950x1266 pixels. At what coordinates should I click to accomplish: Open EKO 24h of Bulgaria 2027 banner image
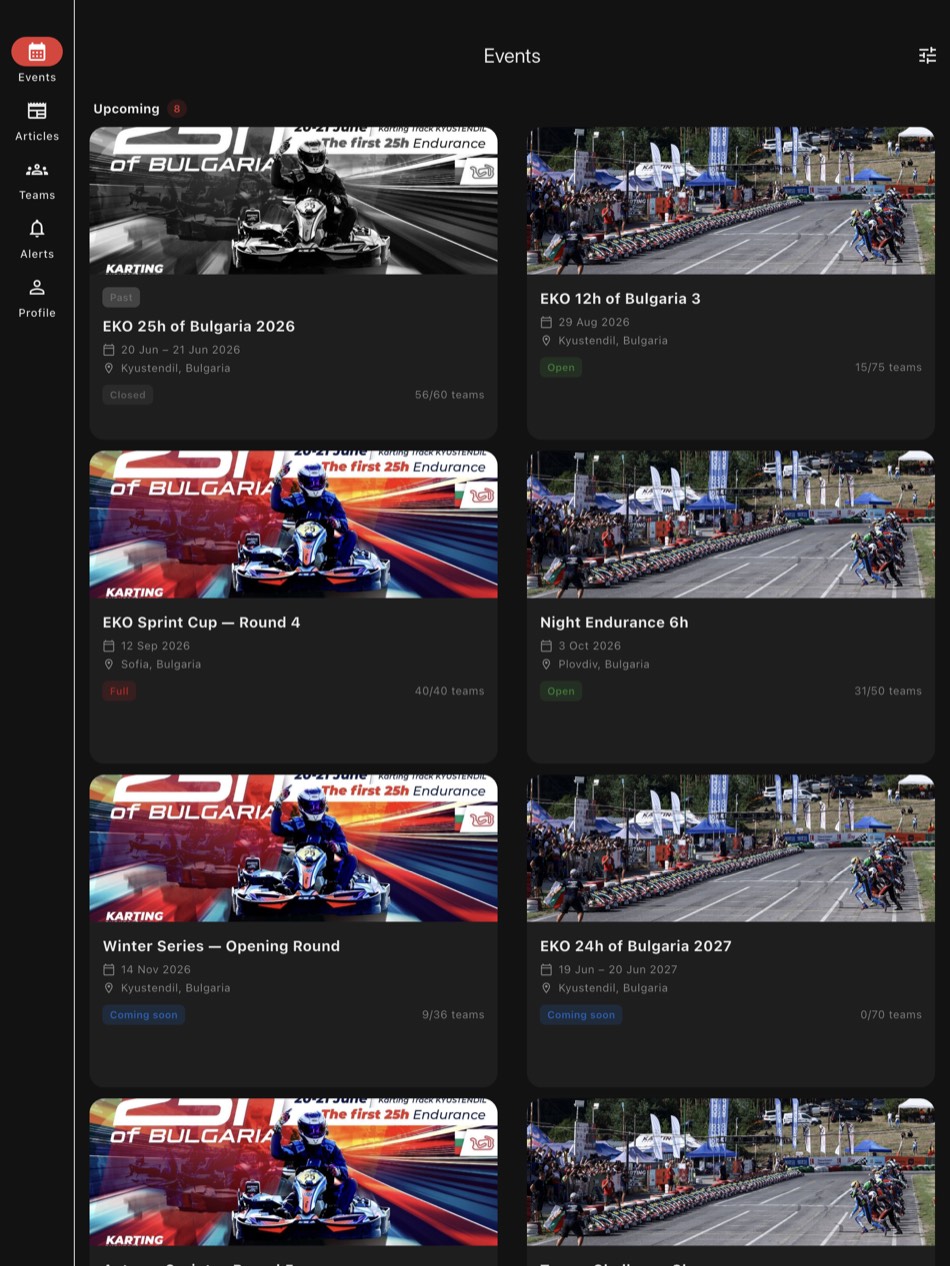[730, 848]
